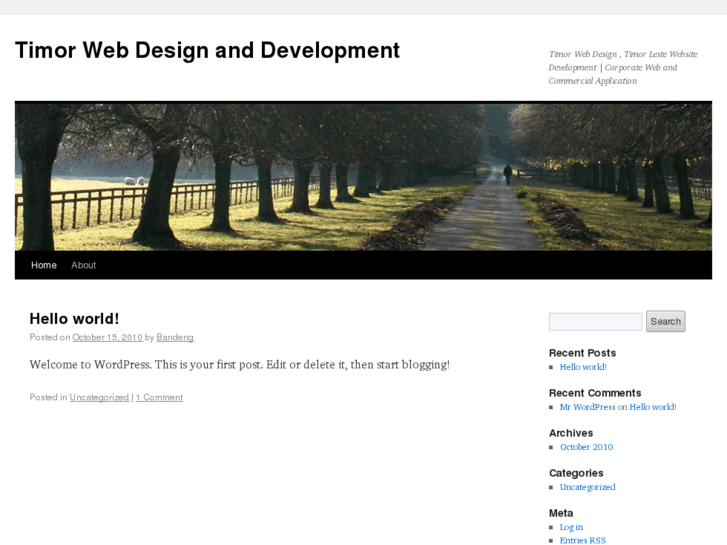Open the Hello world! post title
727x545 pixels.
coord(74,319)
